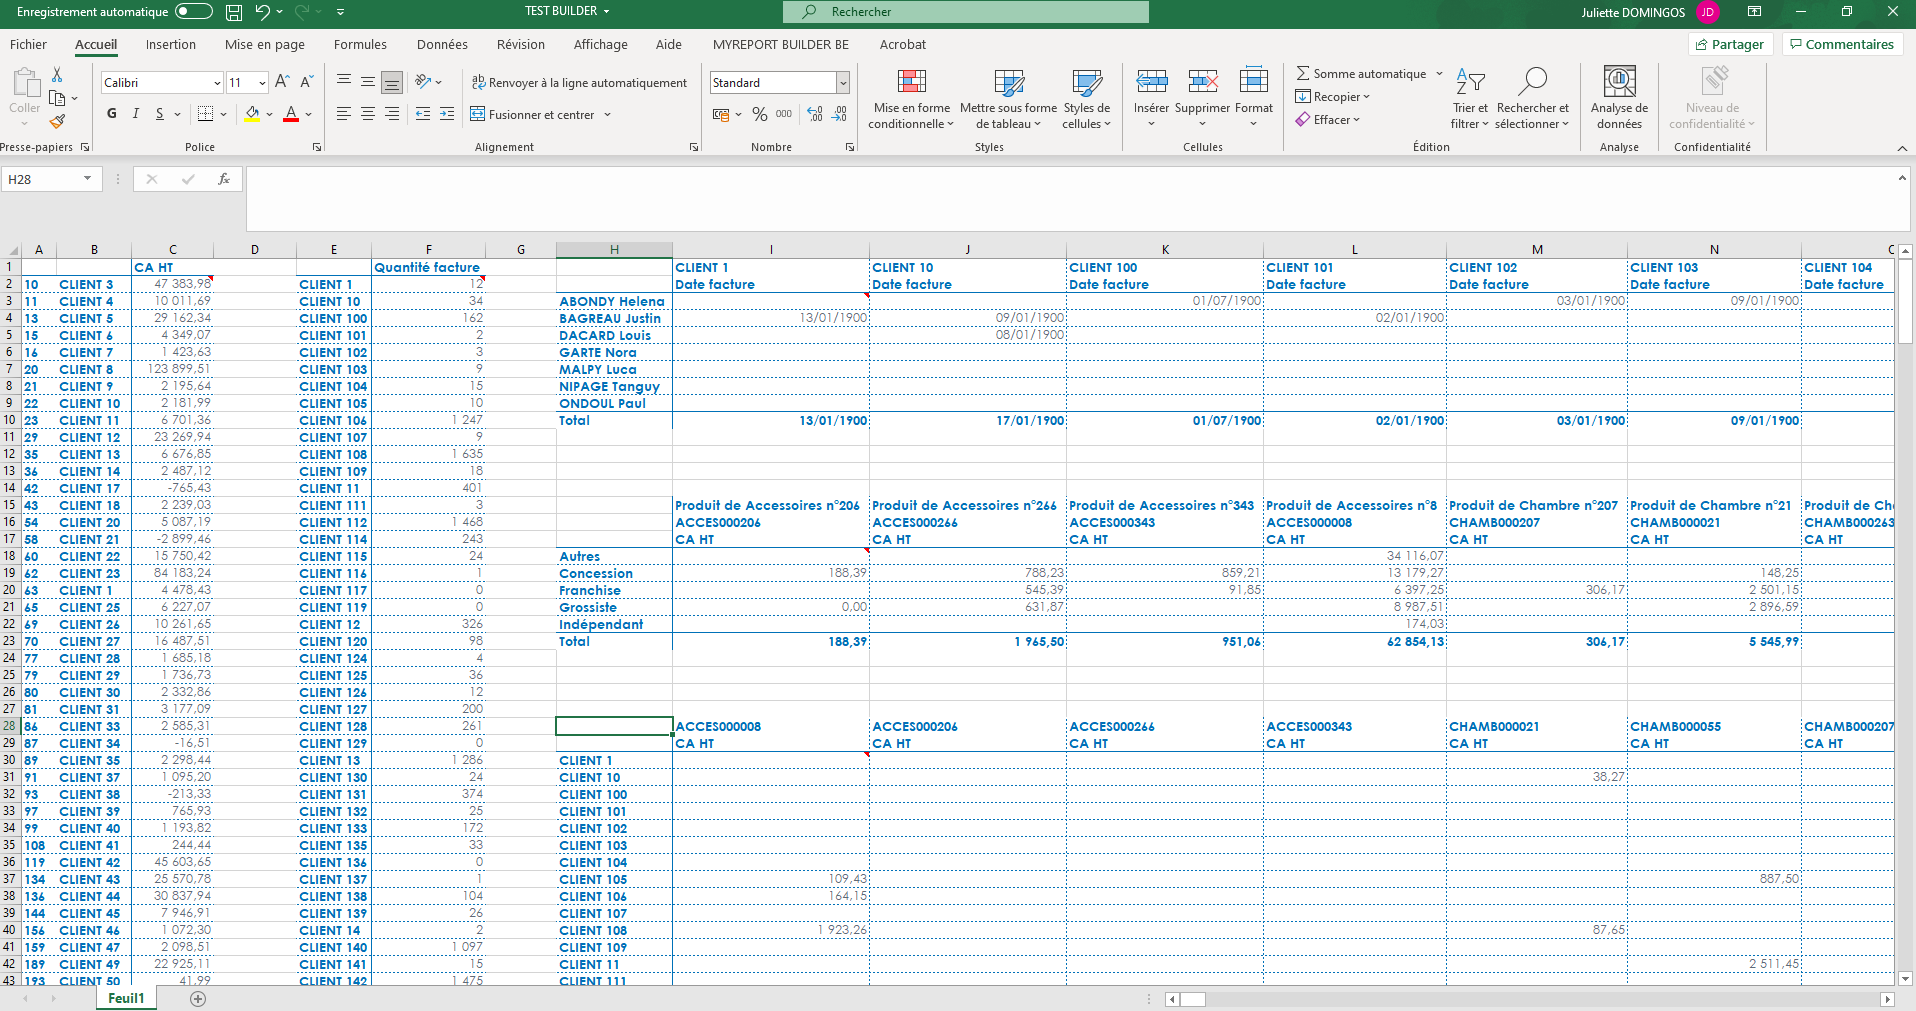Viewport: 1916px width, 1011px height.
Task: Open the 'Fusionner et centrer' dropdown arrow
Action: click(607, 115)
